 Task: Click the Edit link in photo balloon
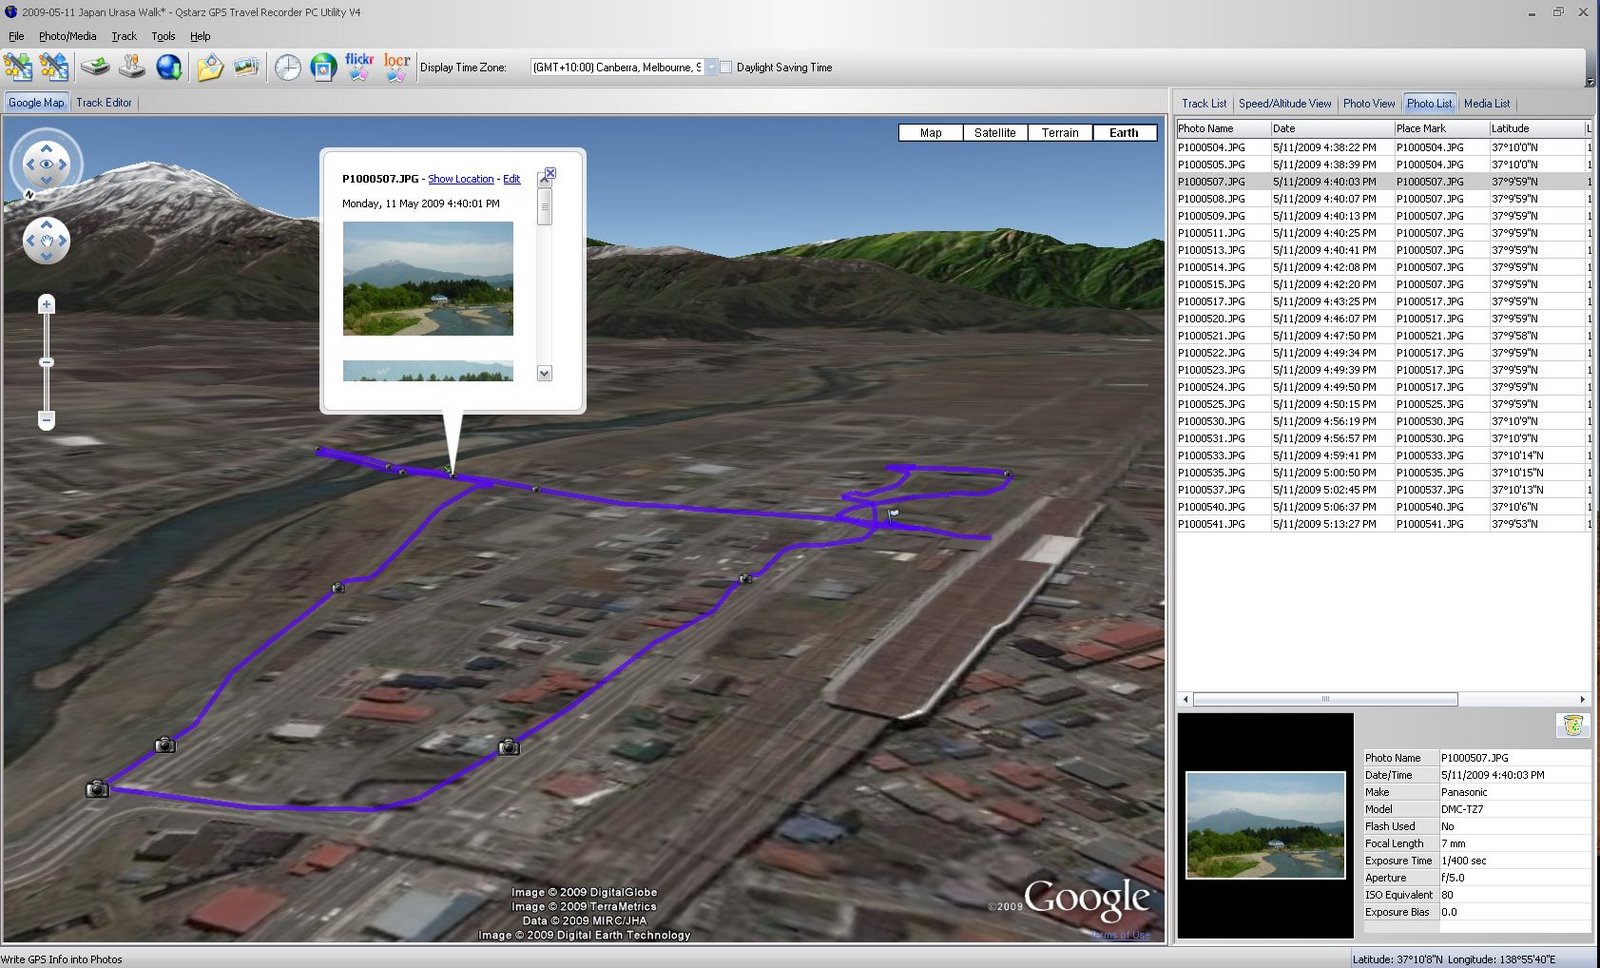[511, 179]
